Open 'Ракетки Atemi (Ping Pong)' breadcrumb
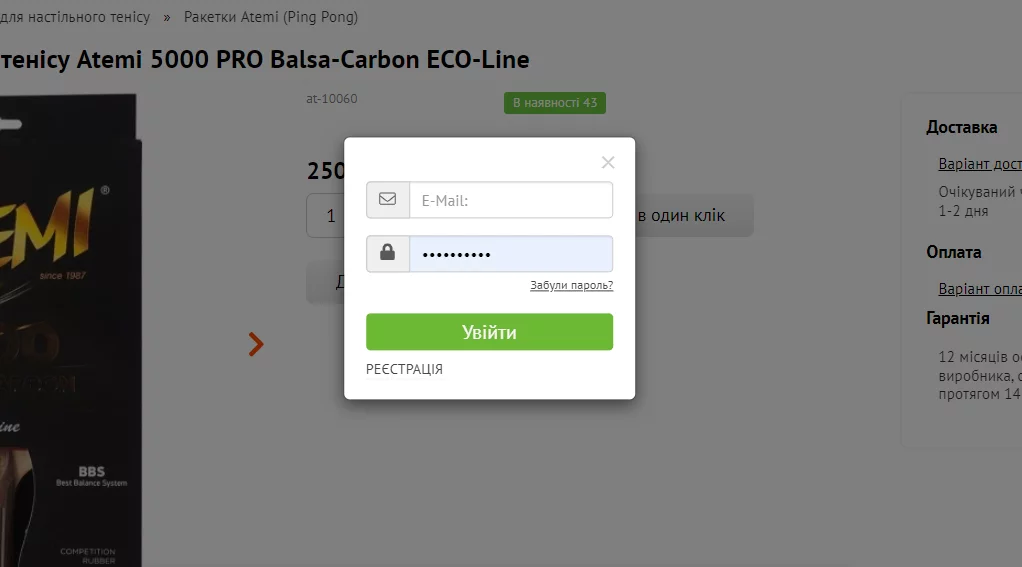This screenshot has width=1022, height=567. pyautogui.click(x=271, y=17)
